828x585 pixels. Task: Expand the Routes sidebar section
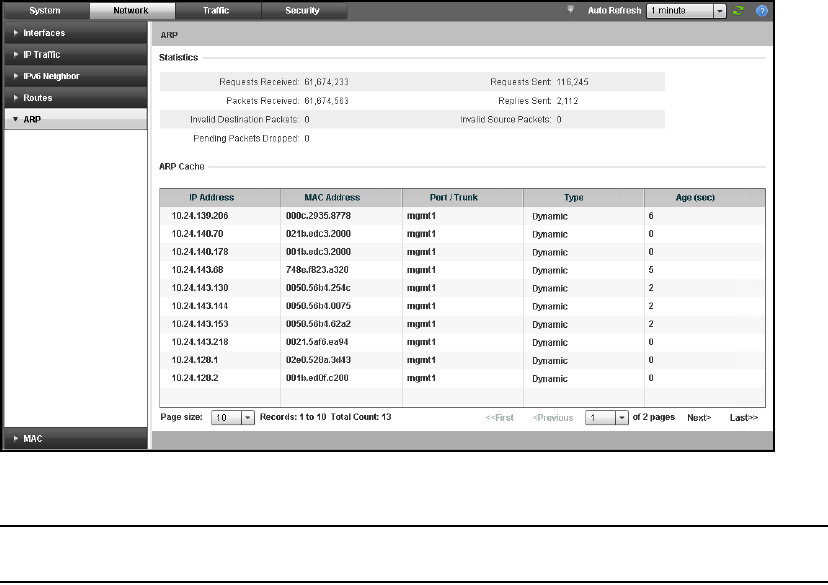point(75,98)
